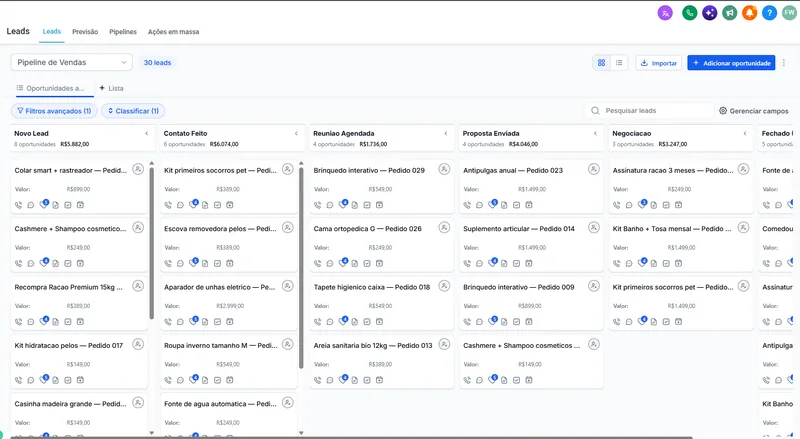
Task: Open the FW user profile avatar
Action: [x=790, y=13]
